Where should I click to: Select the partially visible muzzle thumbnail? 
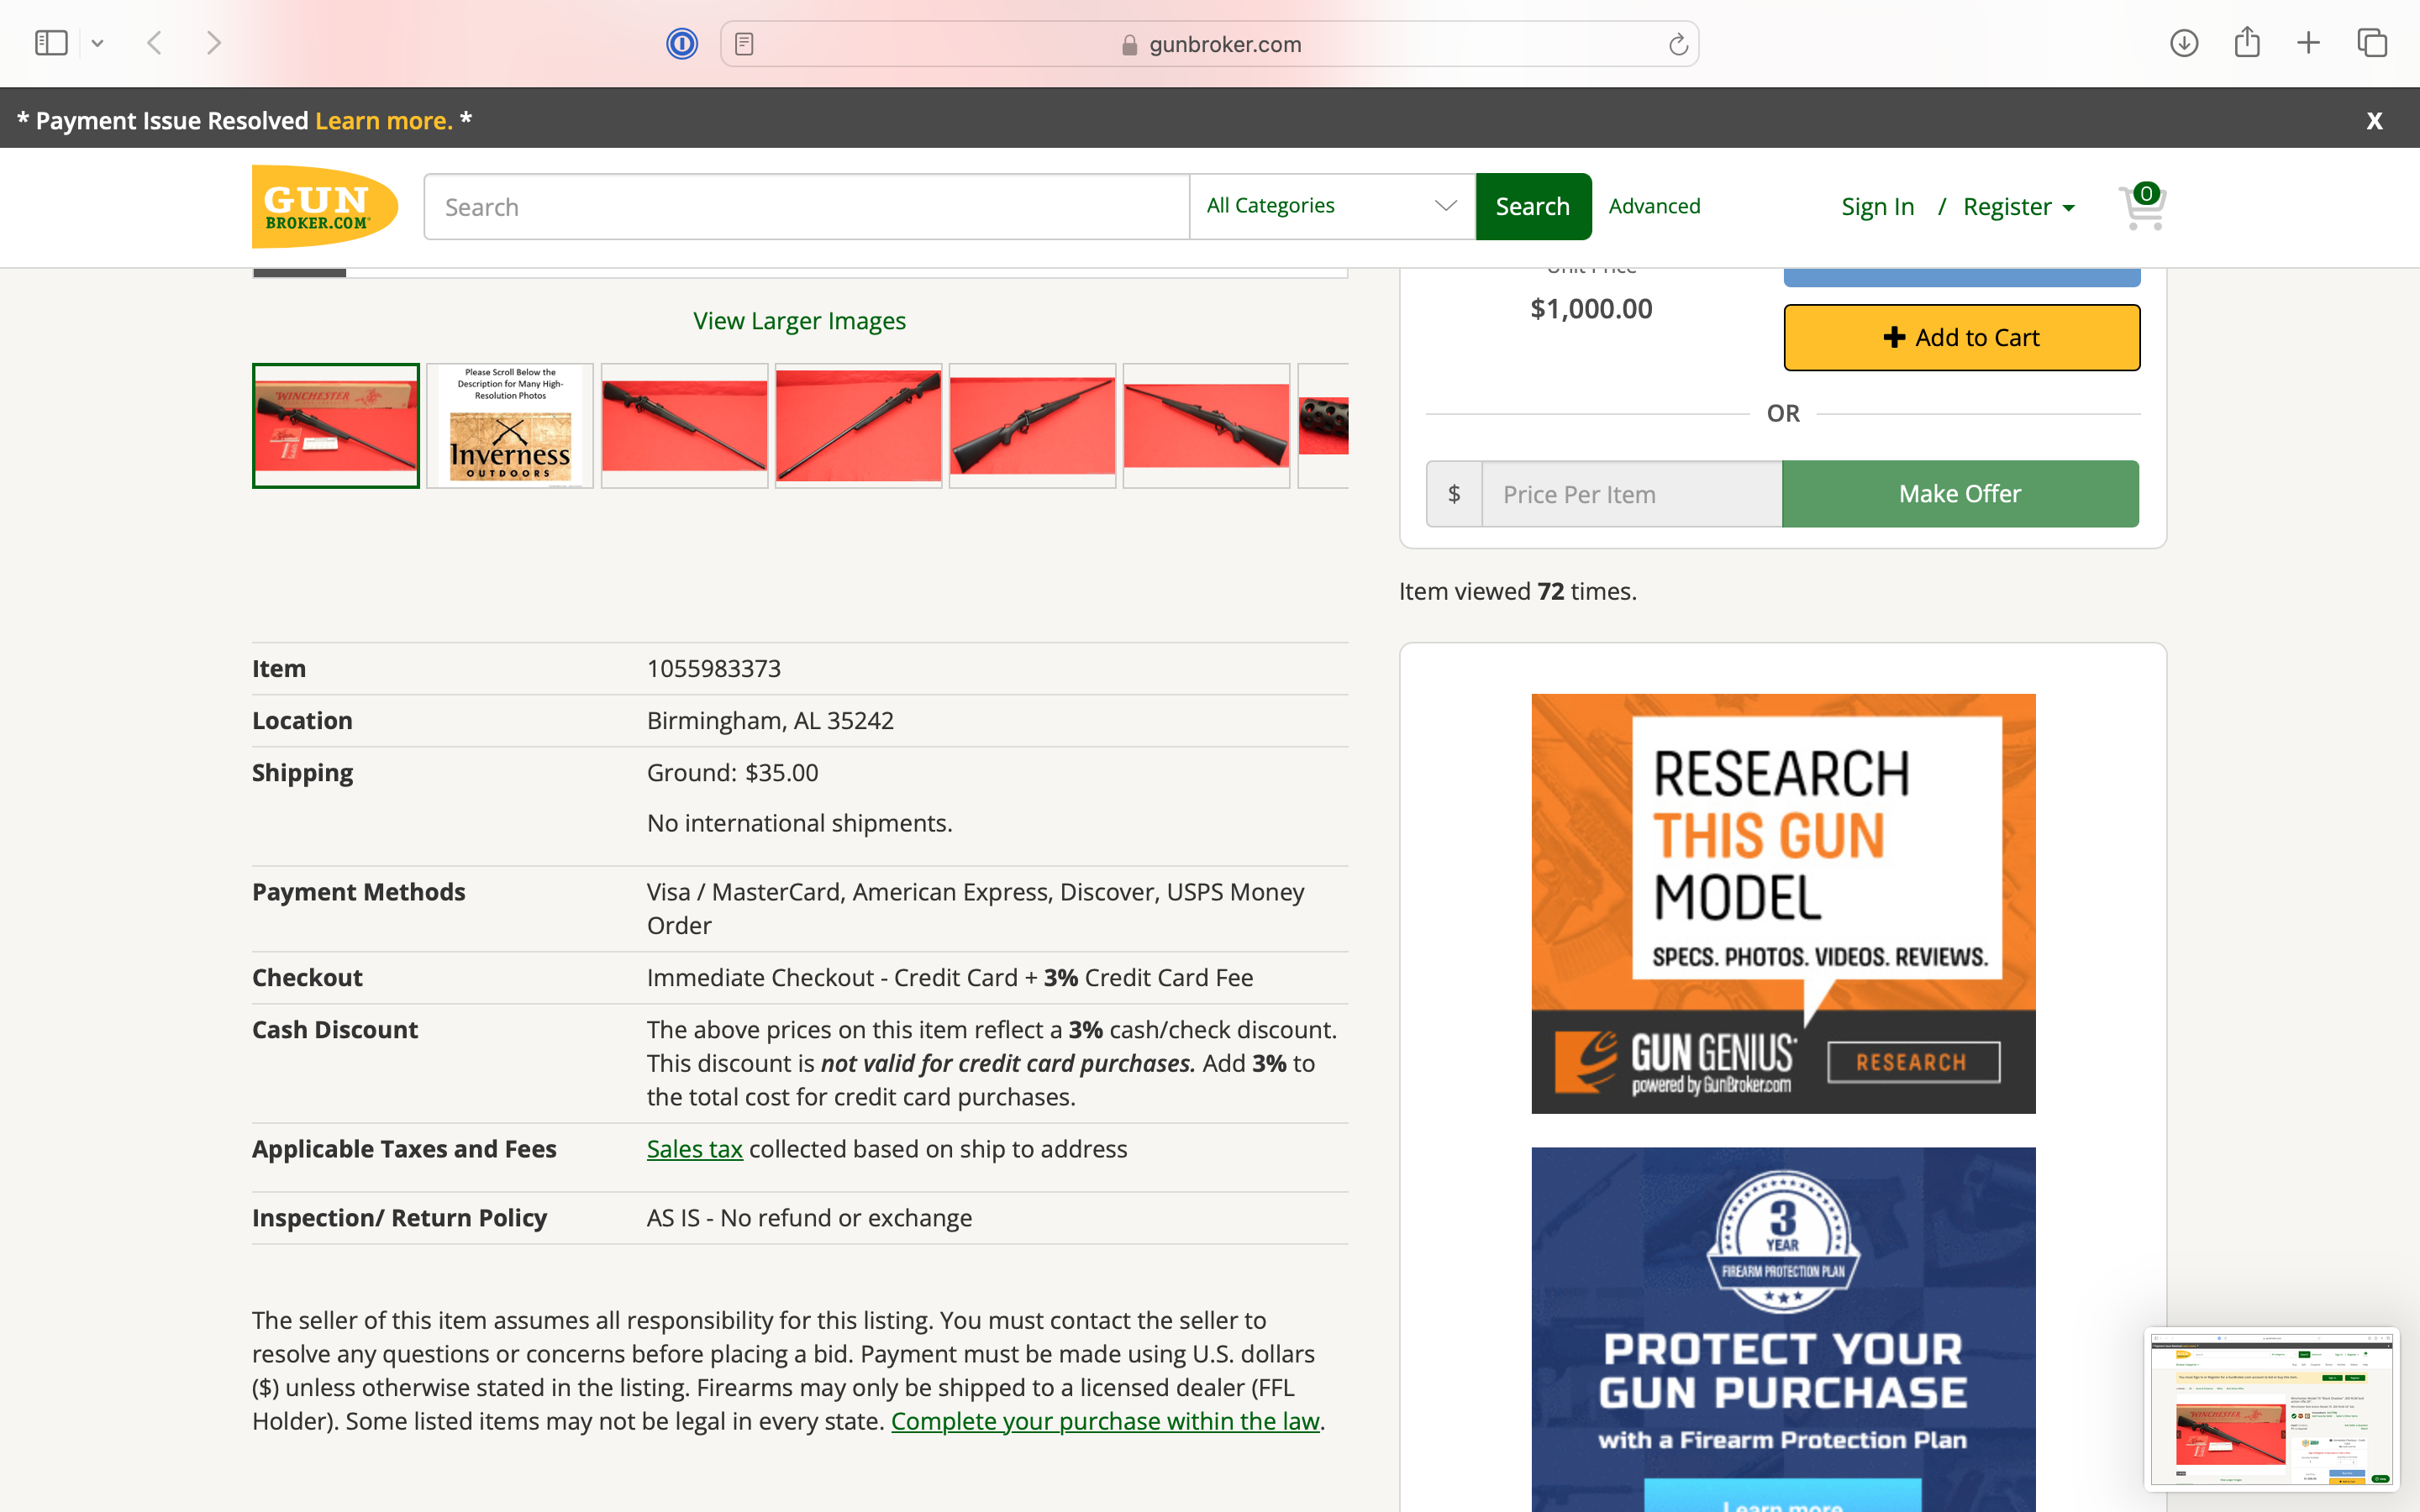click(x=1323, y=426)
